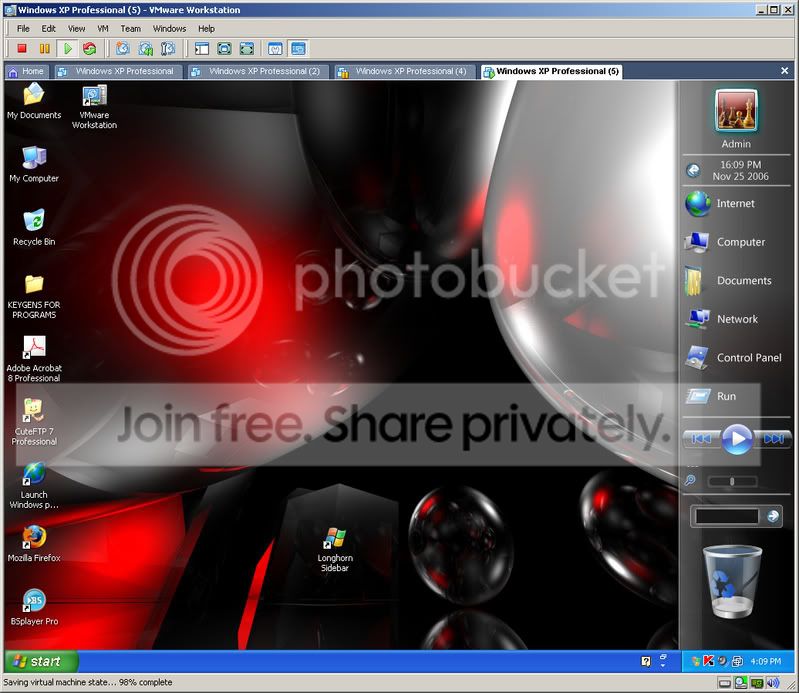This screenshot has height=693, width=799.
Task: Switch to Windows XP Professional (4) tab
Action: coord(405,71)
